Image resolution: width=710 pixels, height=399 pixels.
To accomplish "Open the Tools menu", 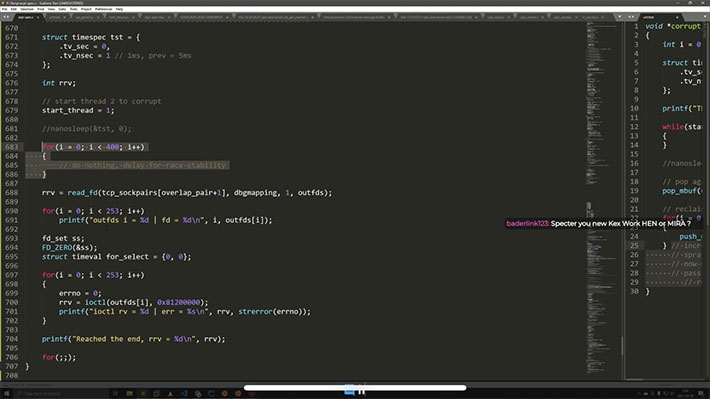I will [73, 9].
